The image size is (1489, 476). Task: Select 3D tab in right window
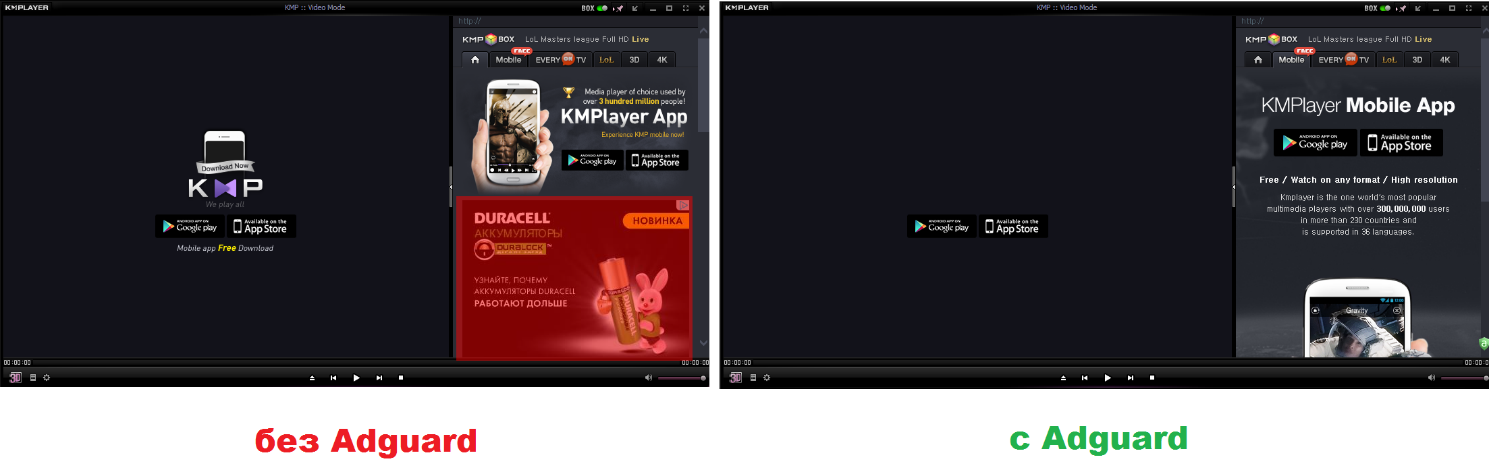(x=1416, y=59)
